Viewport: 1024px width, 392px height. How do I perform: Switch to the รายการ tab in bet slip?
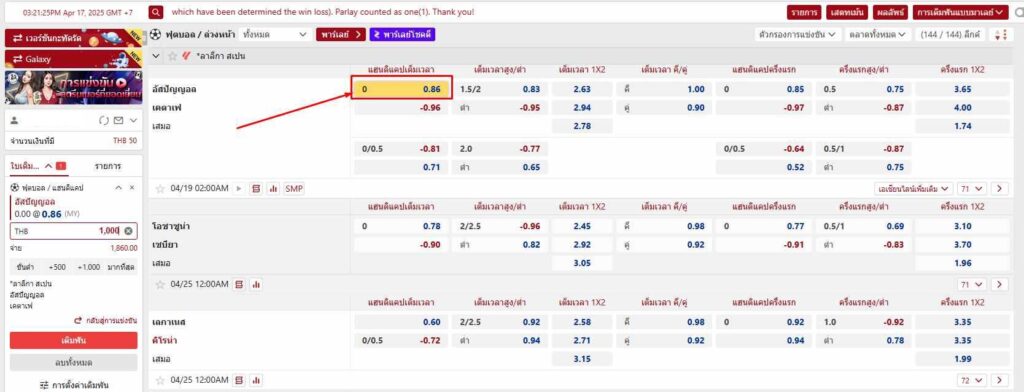pyautogui.click(x=107, y=167)
